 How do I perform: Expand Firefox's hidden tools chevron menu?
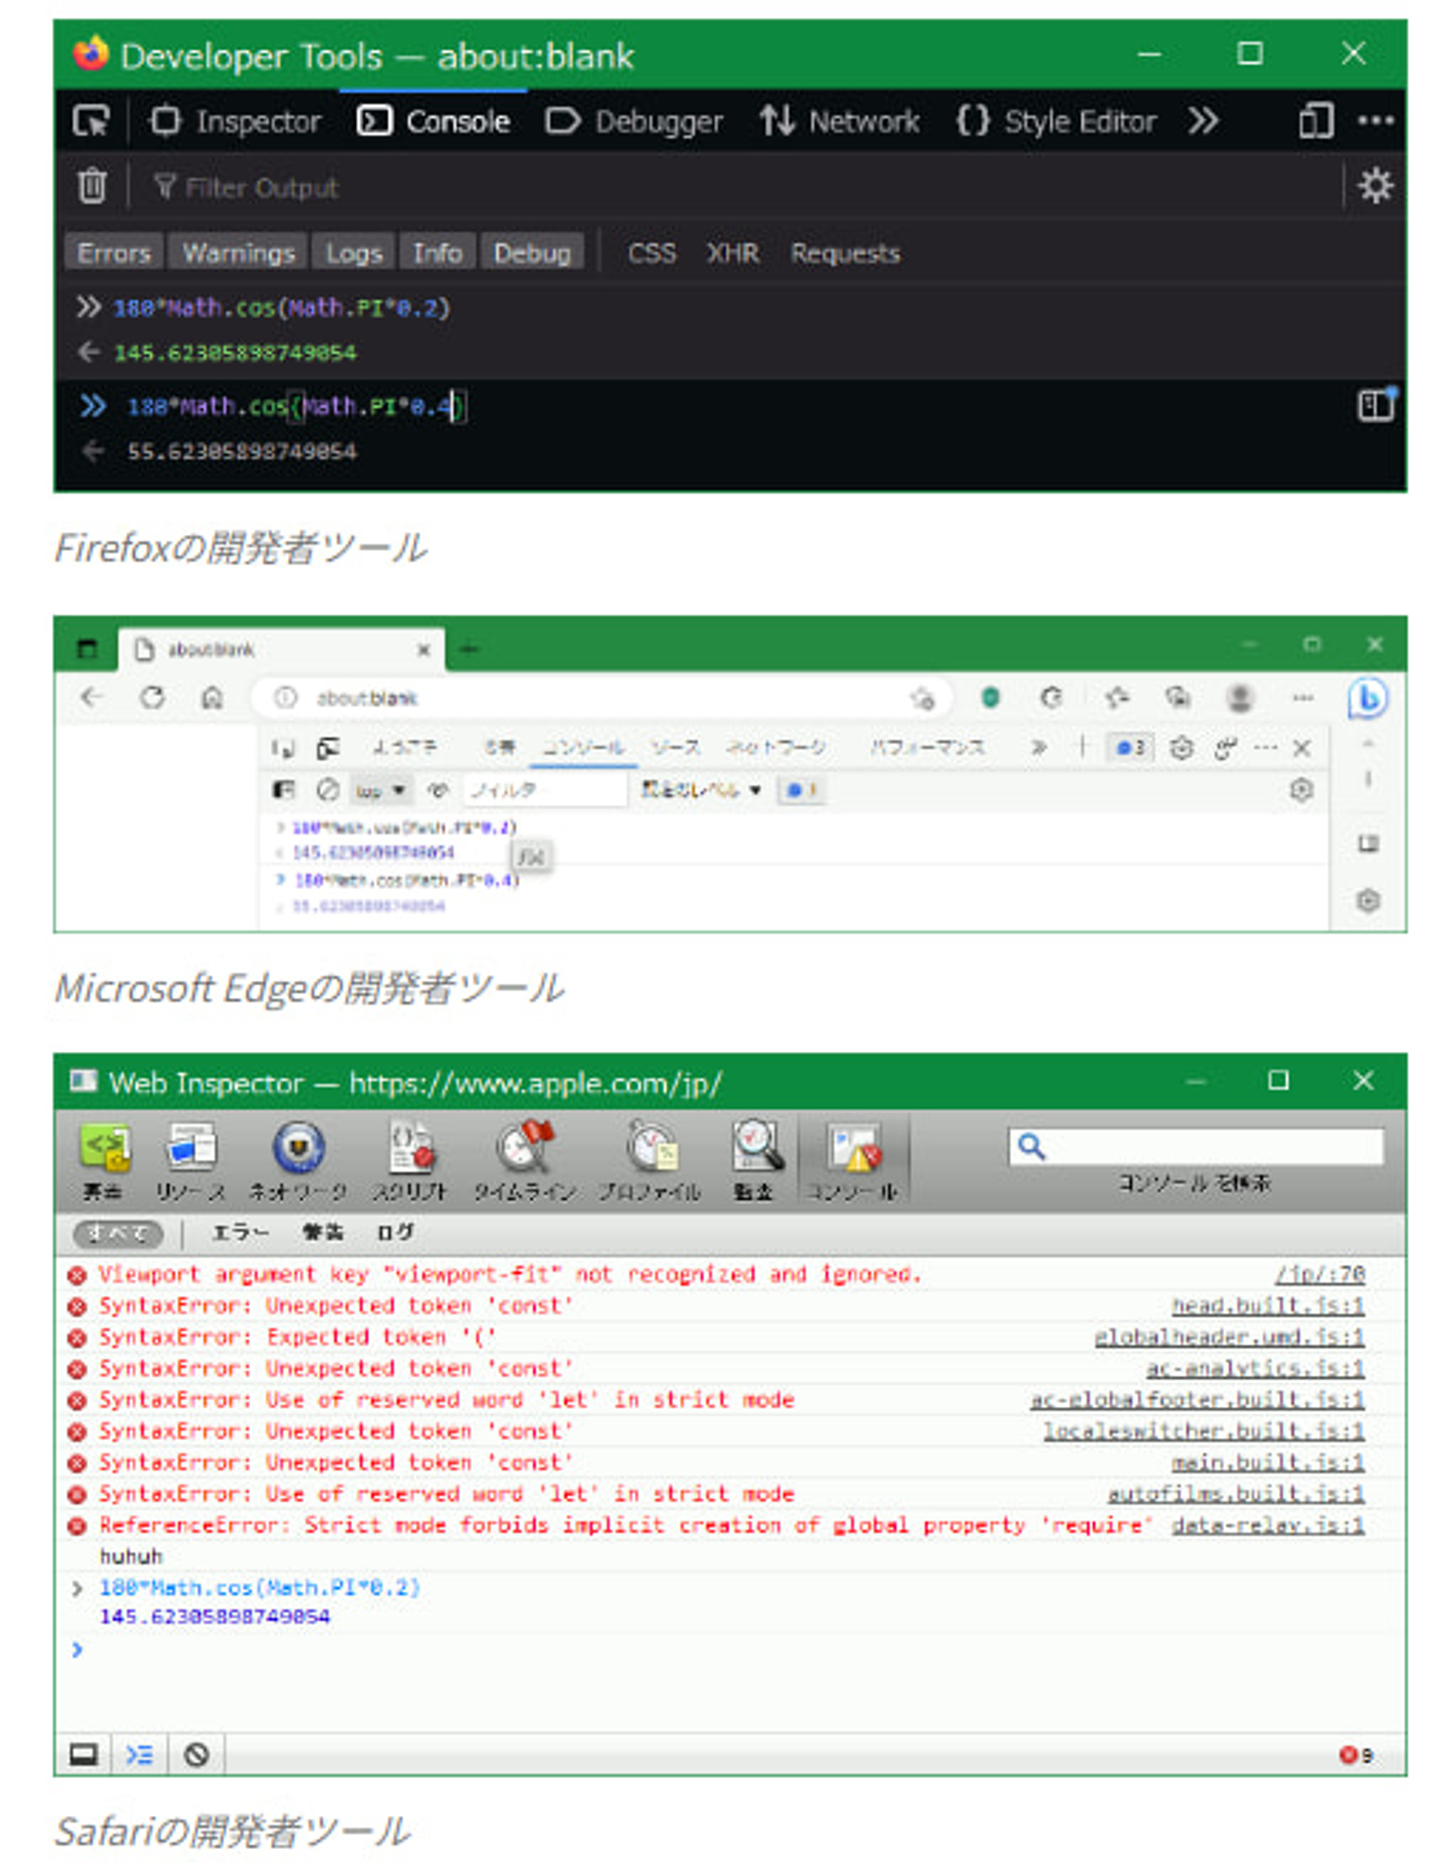(1203, 122)
